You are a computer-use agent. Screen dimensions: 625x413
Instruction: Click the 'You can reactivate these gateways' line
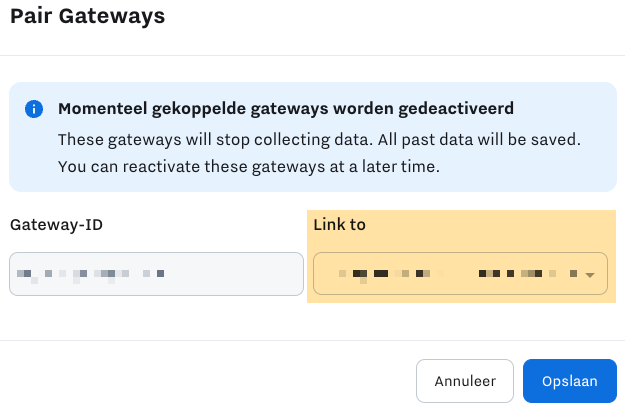pos(250,164)
